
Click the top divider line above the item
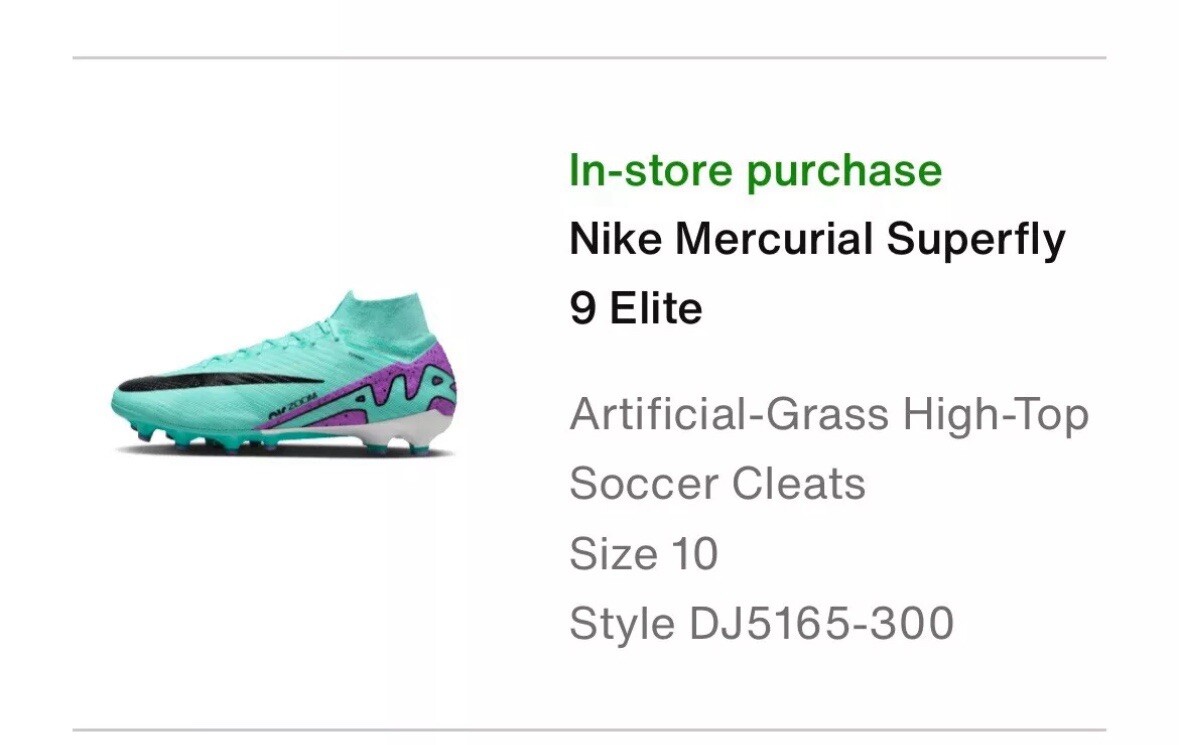[x=590, y=57]
